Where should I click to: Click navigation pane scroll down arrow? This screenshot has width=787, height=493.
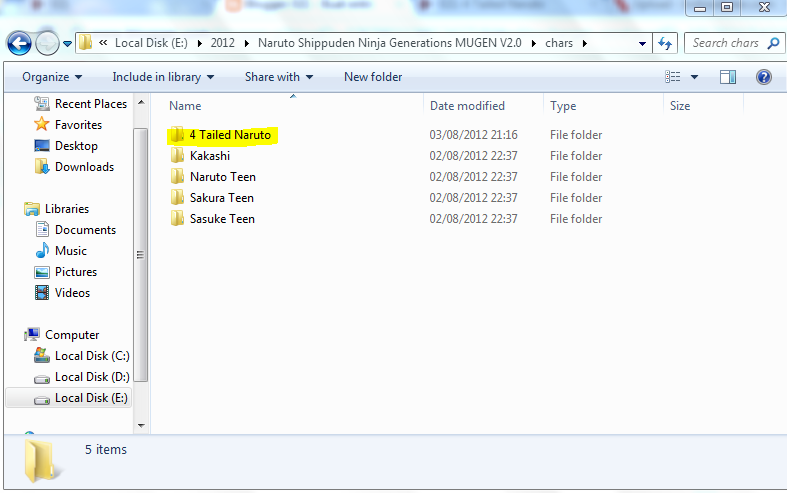(142, 426)
